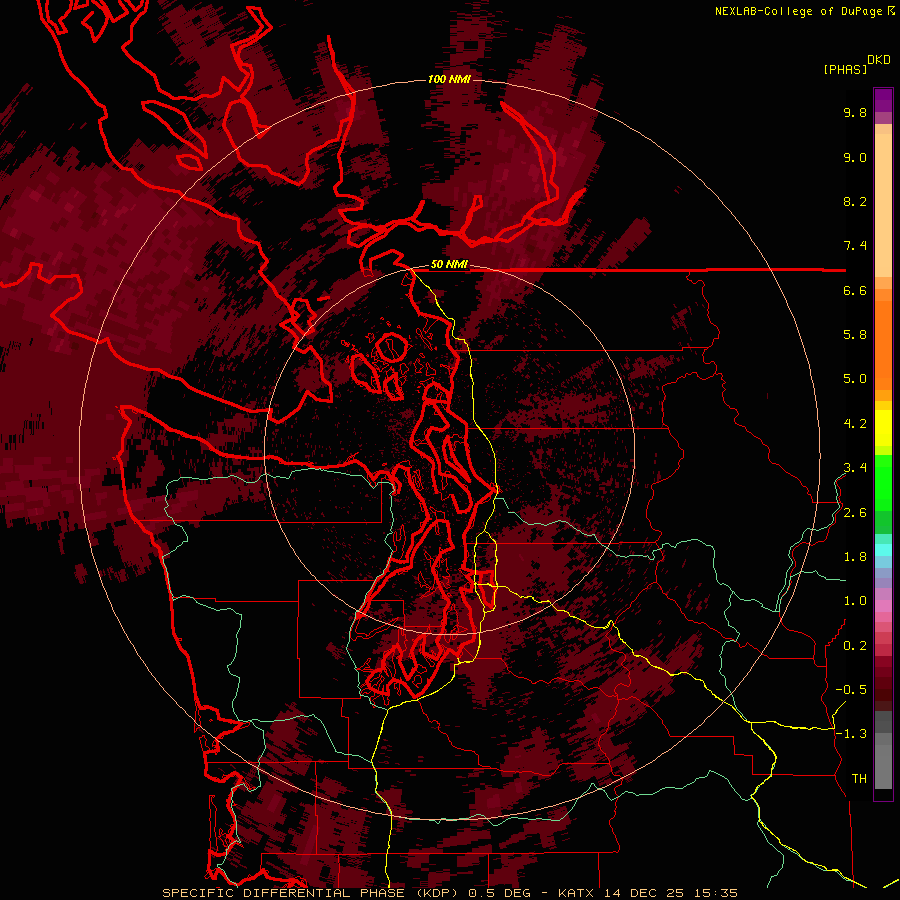900x900 pixels.
Task: Click the 14 DEC 25 date in caption
Action: tap(642, 893)
